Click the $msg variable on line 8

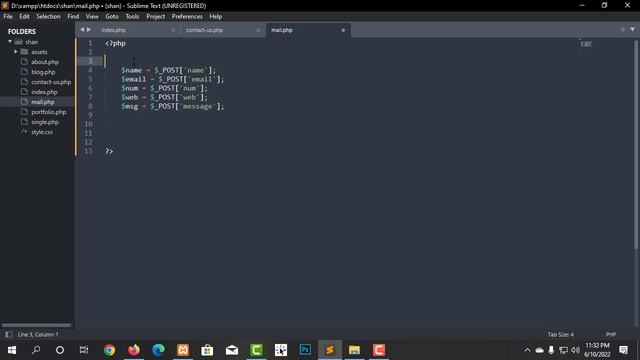pyautogui.click(x=129, y=106)
